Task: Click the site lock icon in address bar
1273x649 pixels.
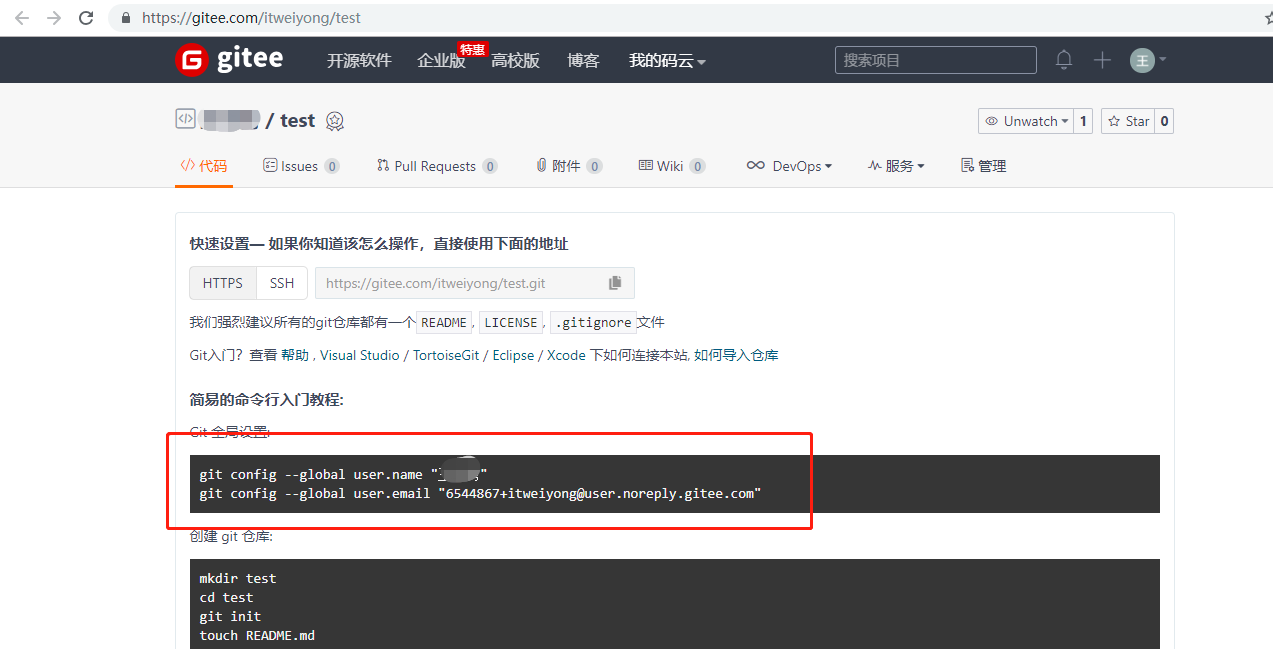Action: coord(125,18)
